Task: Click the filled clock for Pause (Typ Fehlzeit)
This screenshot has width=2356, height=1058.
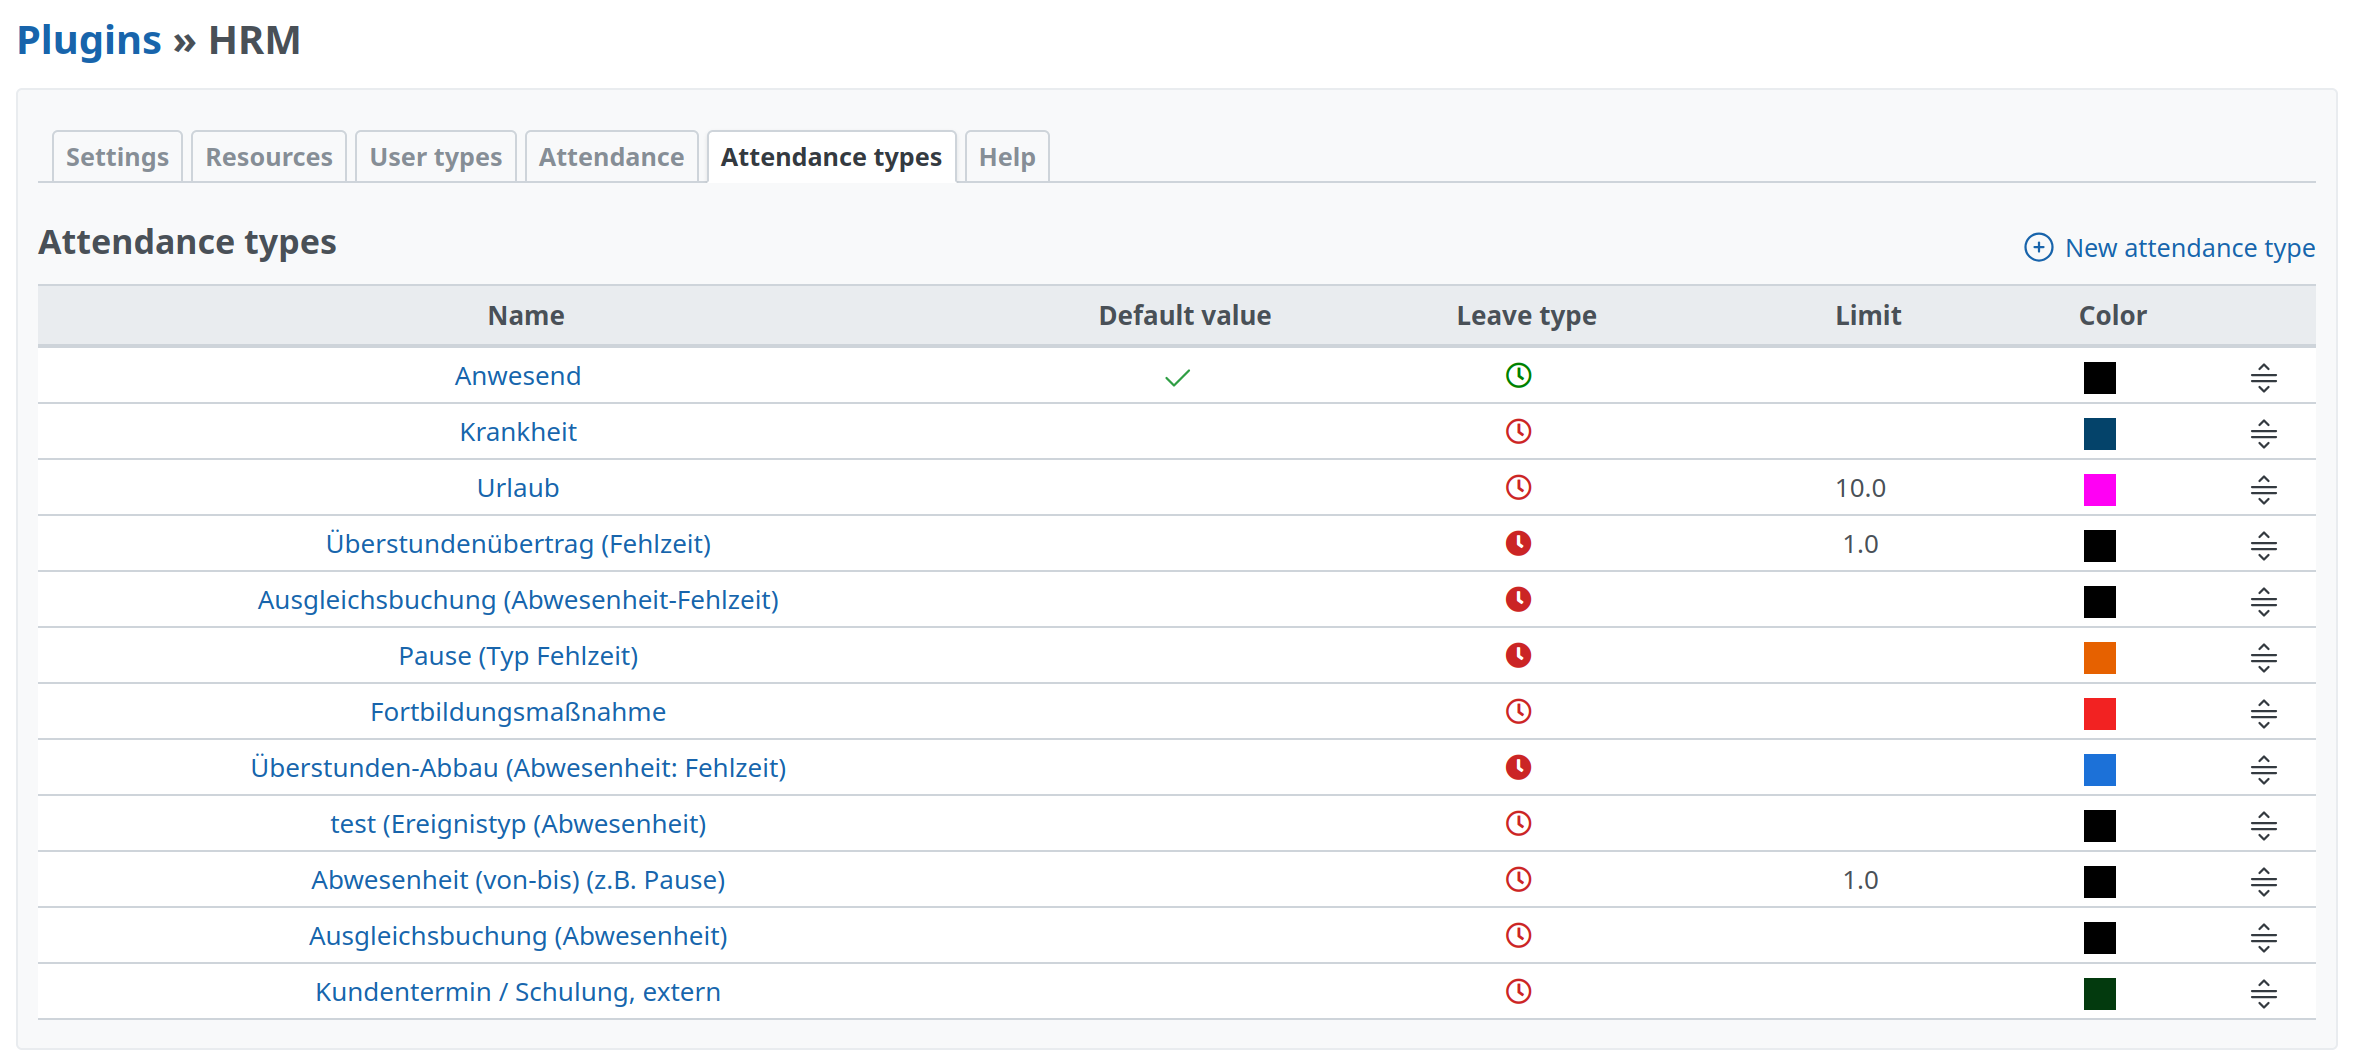Action: click(1518, 655)
